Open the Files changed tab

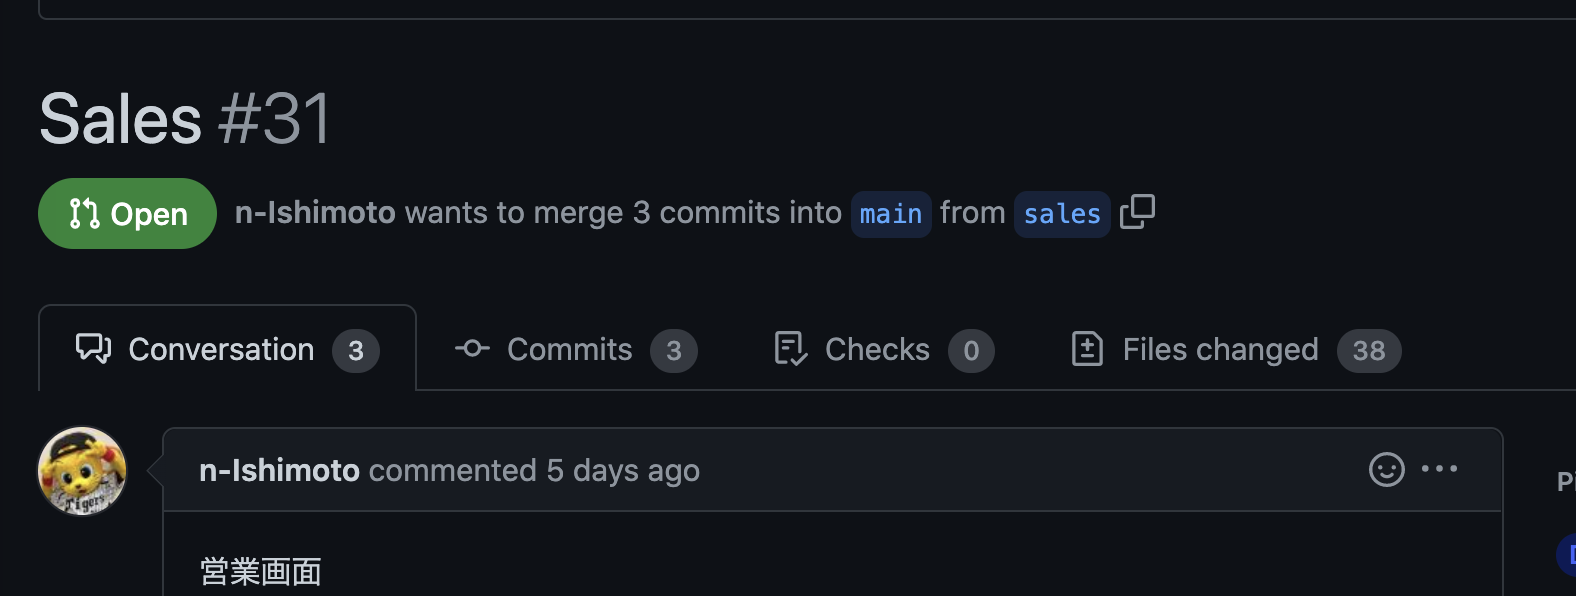pyautogui.click(x=1236, y=350)
